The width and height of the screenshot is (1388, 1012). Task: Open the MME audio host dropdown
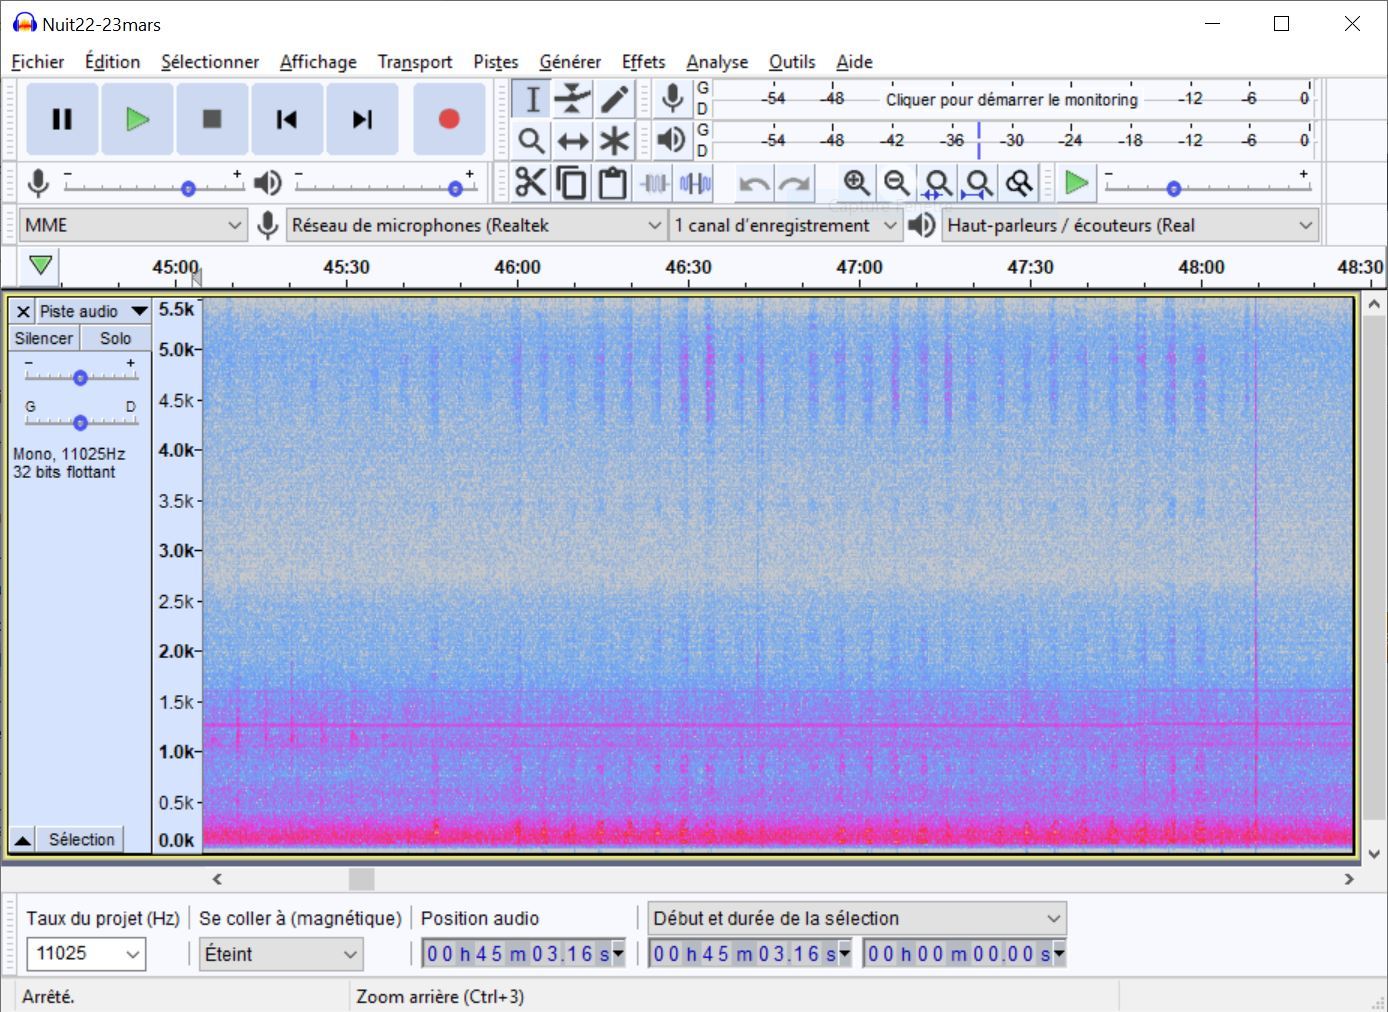coord(134,225)
